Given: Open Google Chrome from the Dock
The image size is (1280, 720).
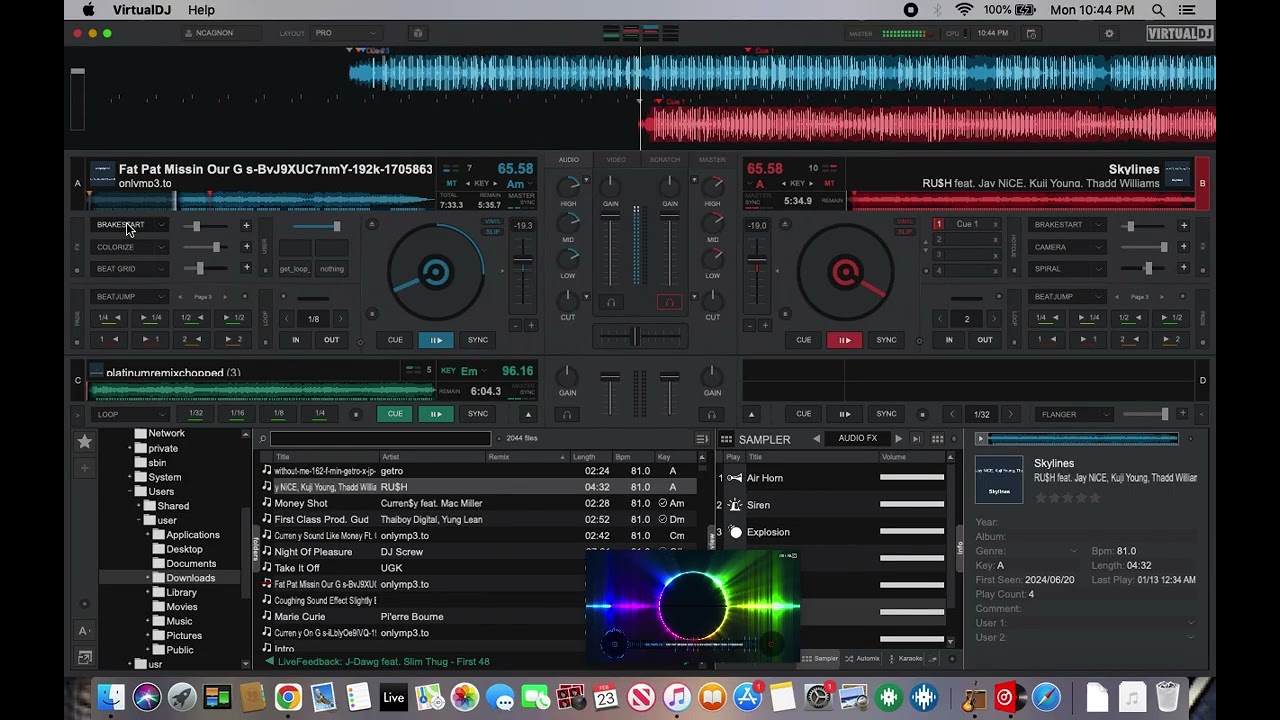Looking at the screenshot, I should point(288,697).
